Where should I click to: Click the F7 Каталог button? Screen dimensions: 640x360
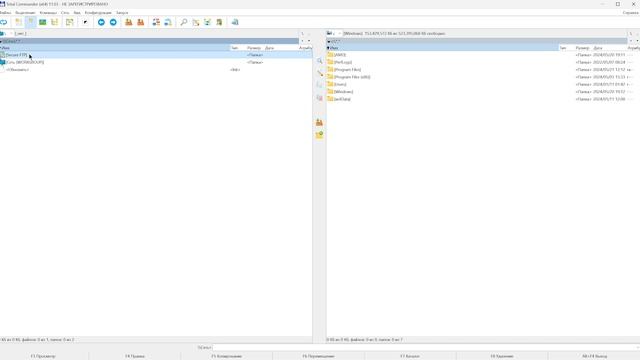tap(410, 356)
